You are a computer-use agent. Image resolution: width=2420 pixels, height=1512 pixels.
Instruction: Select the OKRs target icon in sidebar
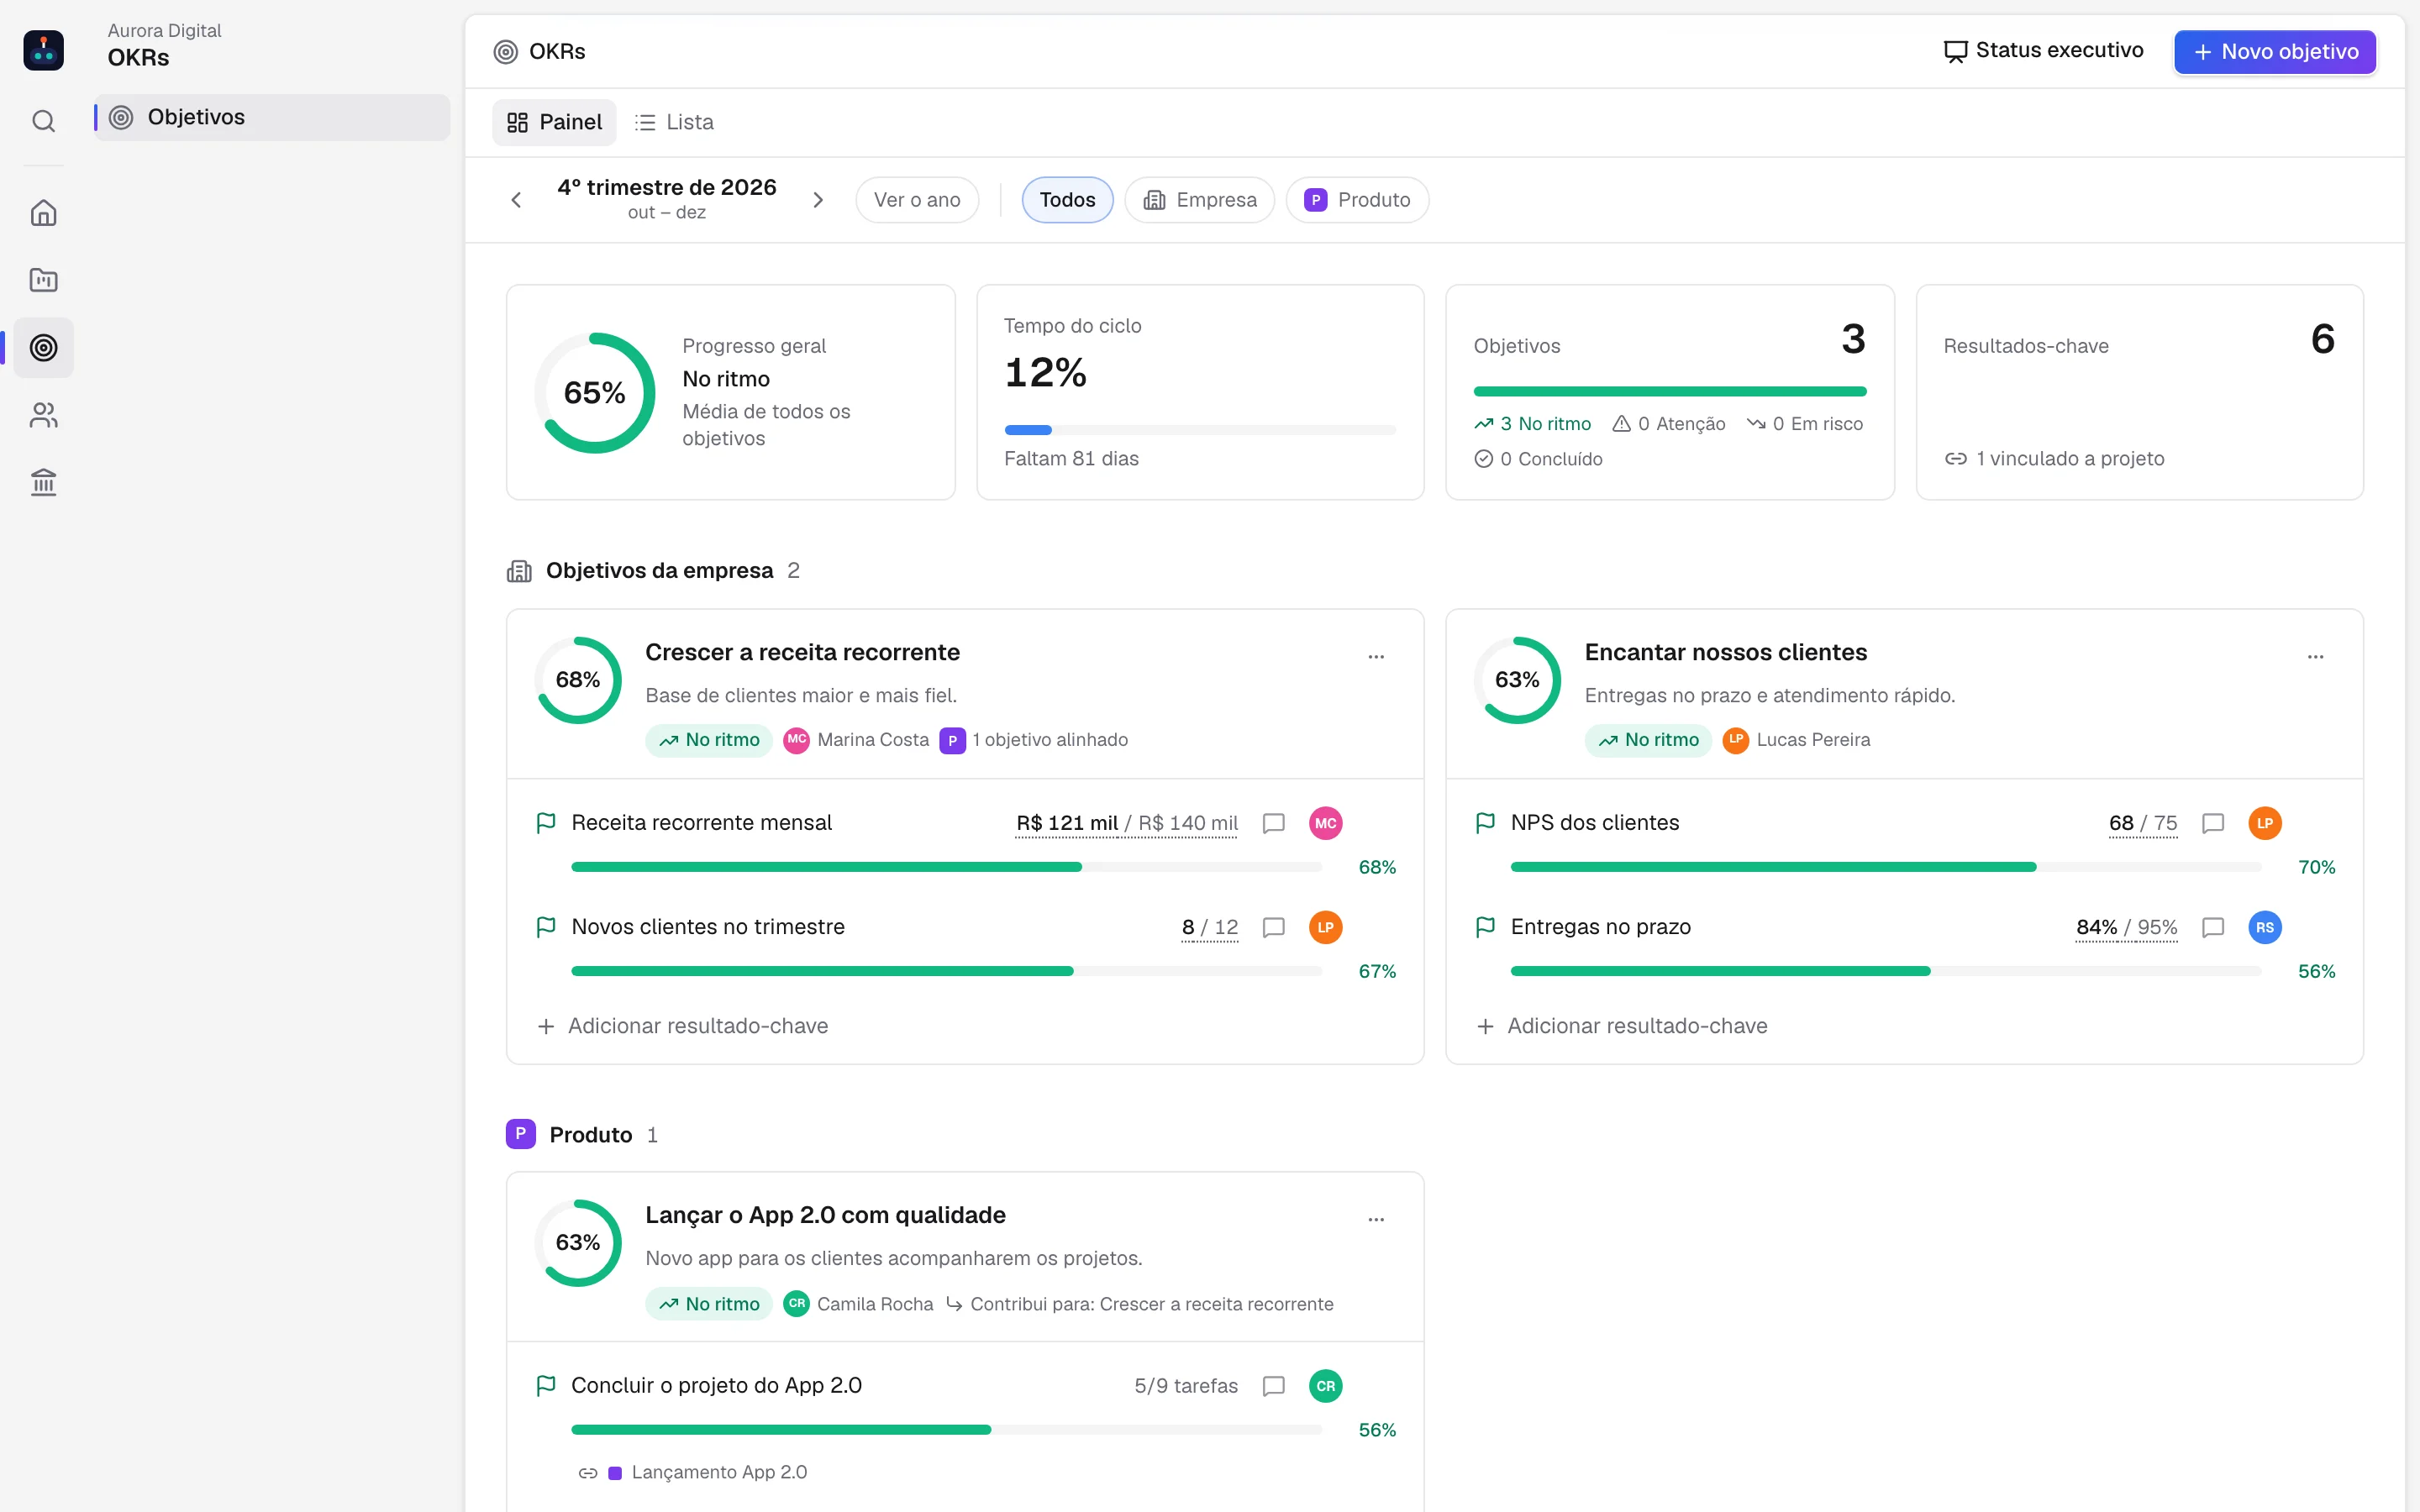(43, 348)
